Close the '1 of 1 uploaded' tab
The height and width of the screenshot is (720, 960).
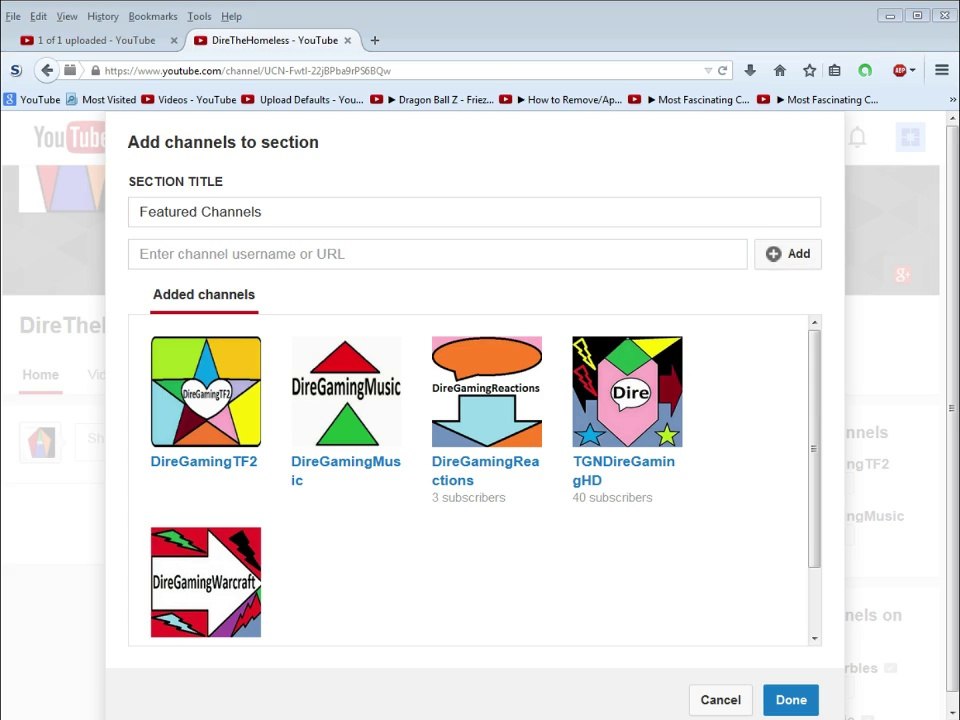tap(174, 40)
